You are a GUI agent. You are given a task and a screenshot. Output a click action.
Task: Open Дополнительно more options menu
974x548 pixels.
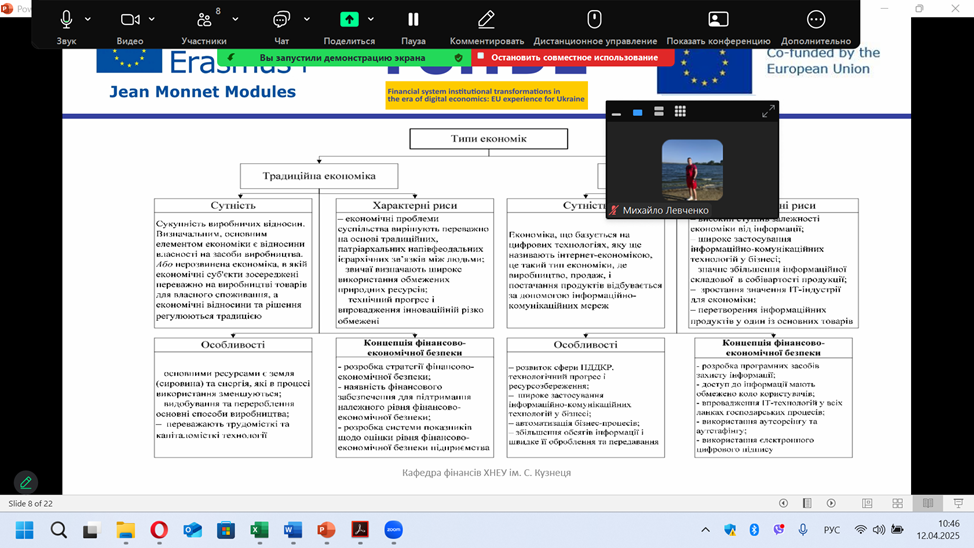(816, 26)
